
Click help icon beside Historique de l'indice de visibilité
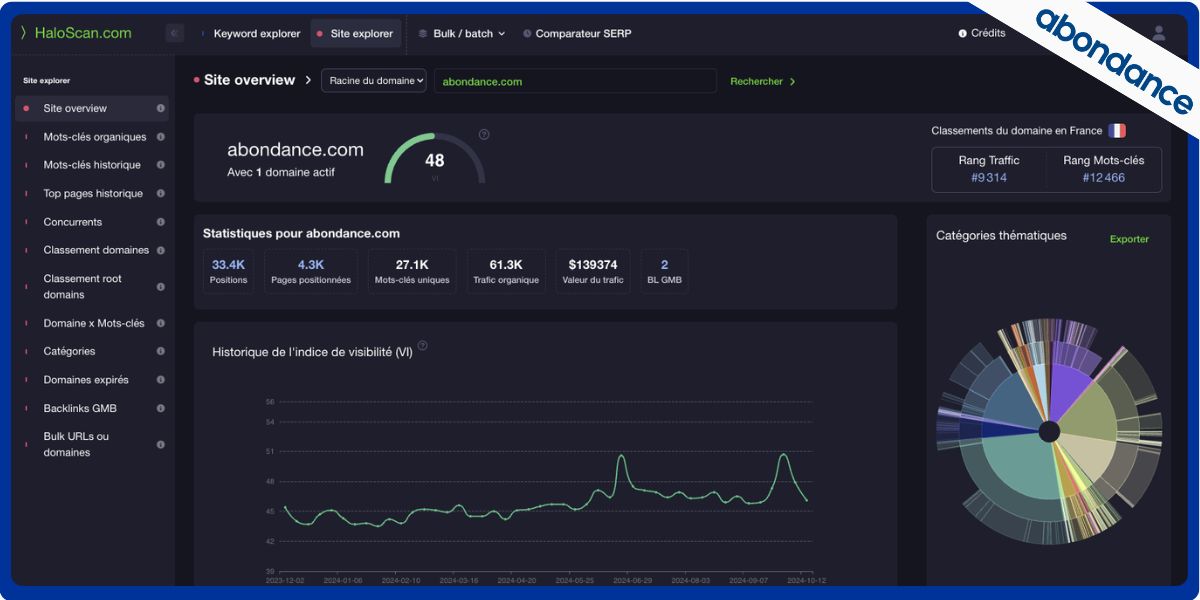coord(422,346)
